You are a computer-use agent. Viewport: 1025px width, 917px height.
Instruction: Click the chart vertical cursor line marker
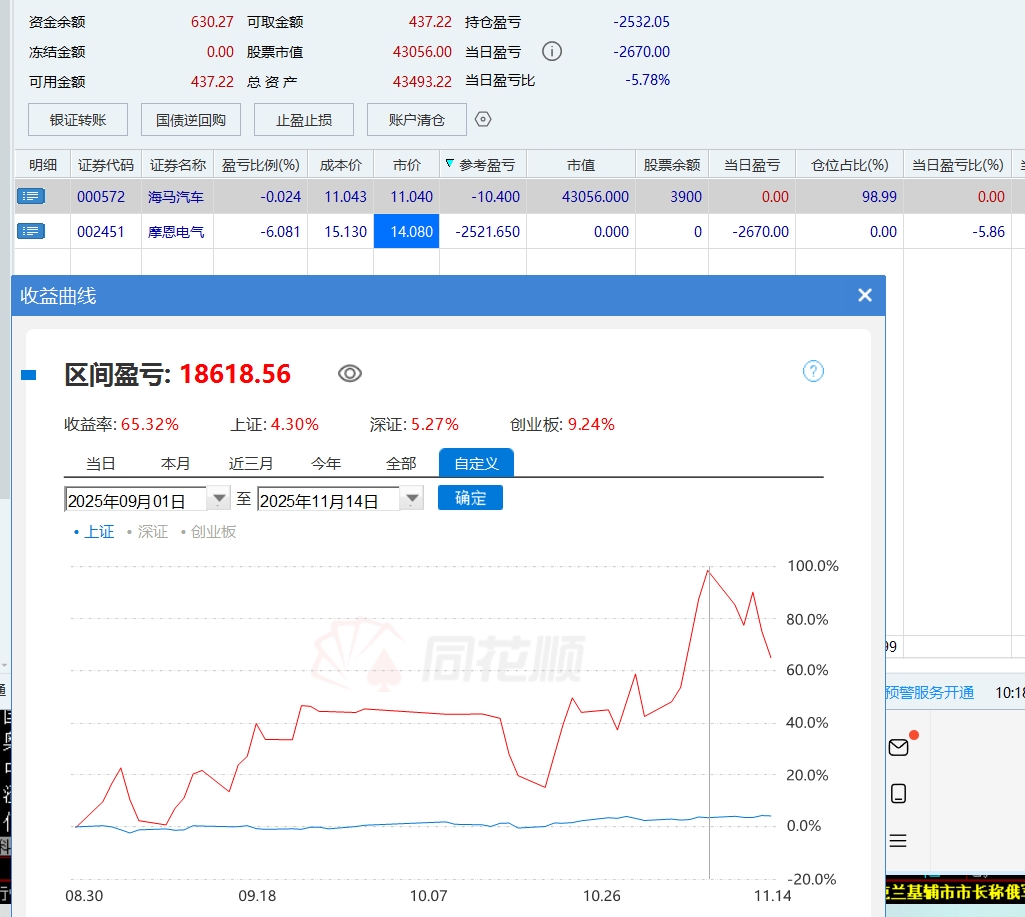[709, 722]
